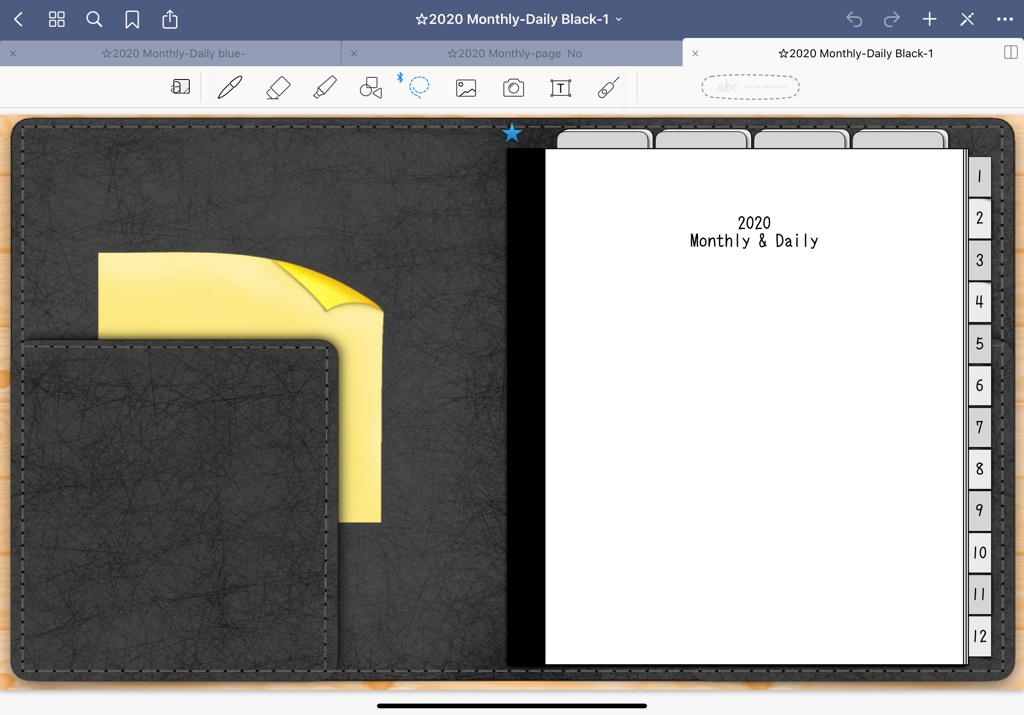
Task: Jump to month 2 side tab
Action: [x=980, y=218]
